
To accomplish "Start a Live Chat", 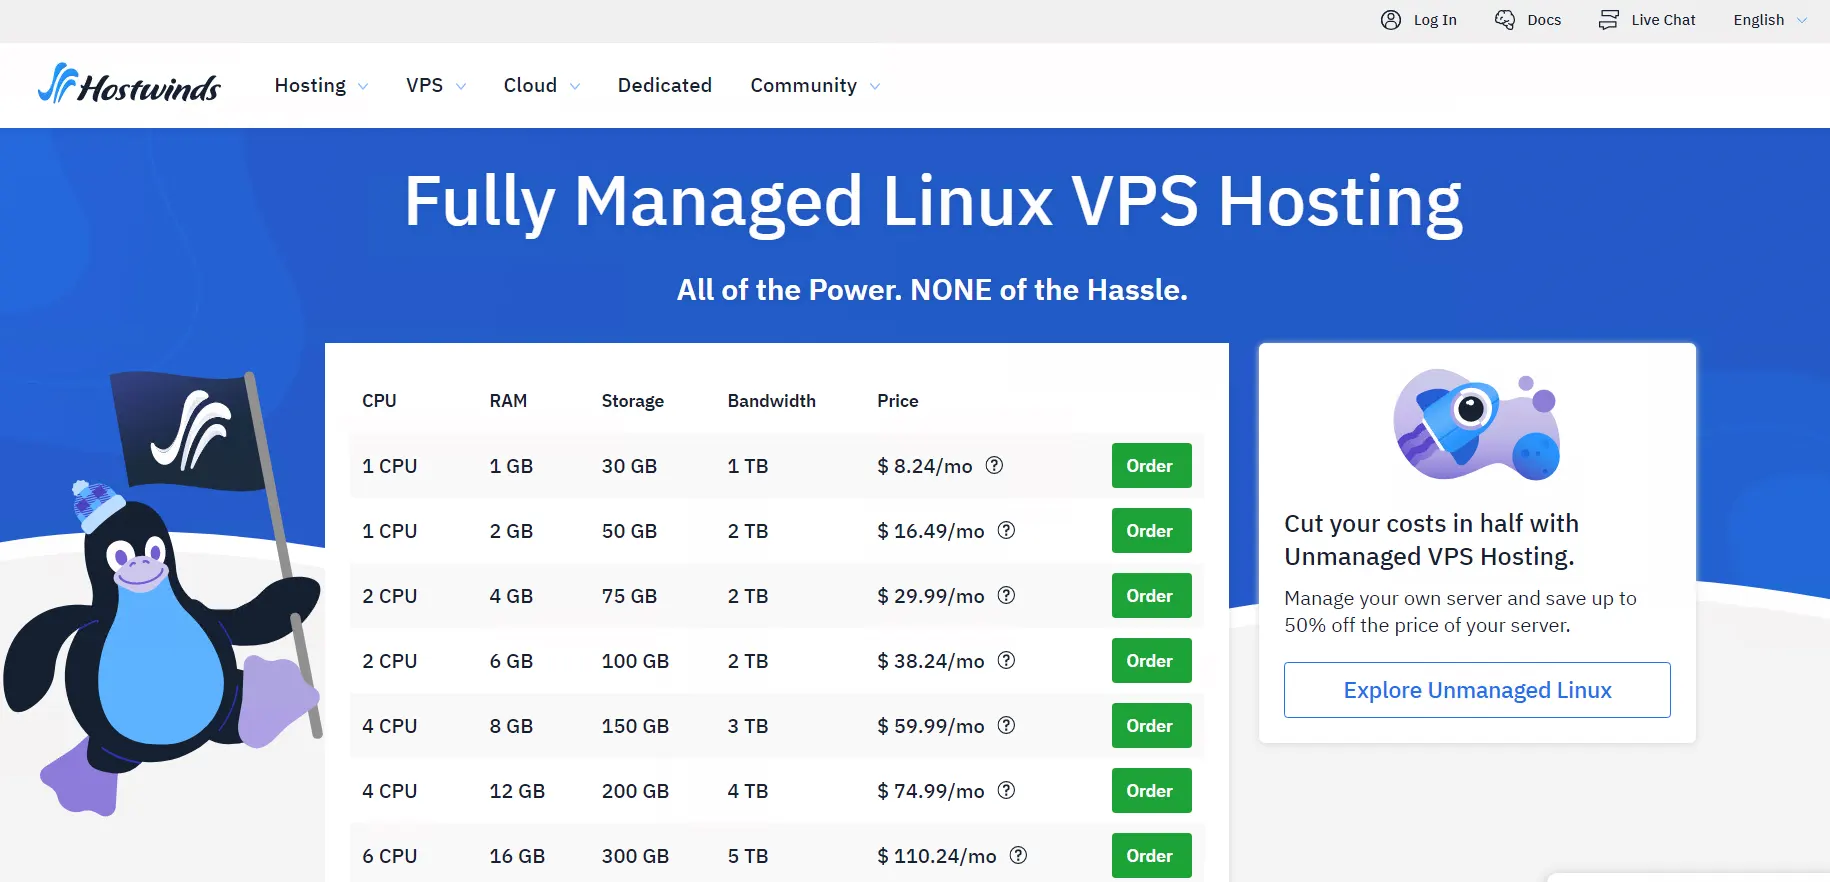I will 1663,20.
